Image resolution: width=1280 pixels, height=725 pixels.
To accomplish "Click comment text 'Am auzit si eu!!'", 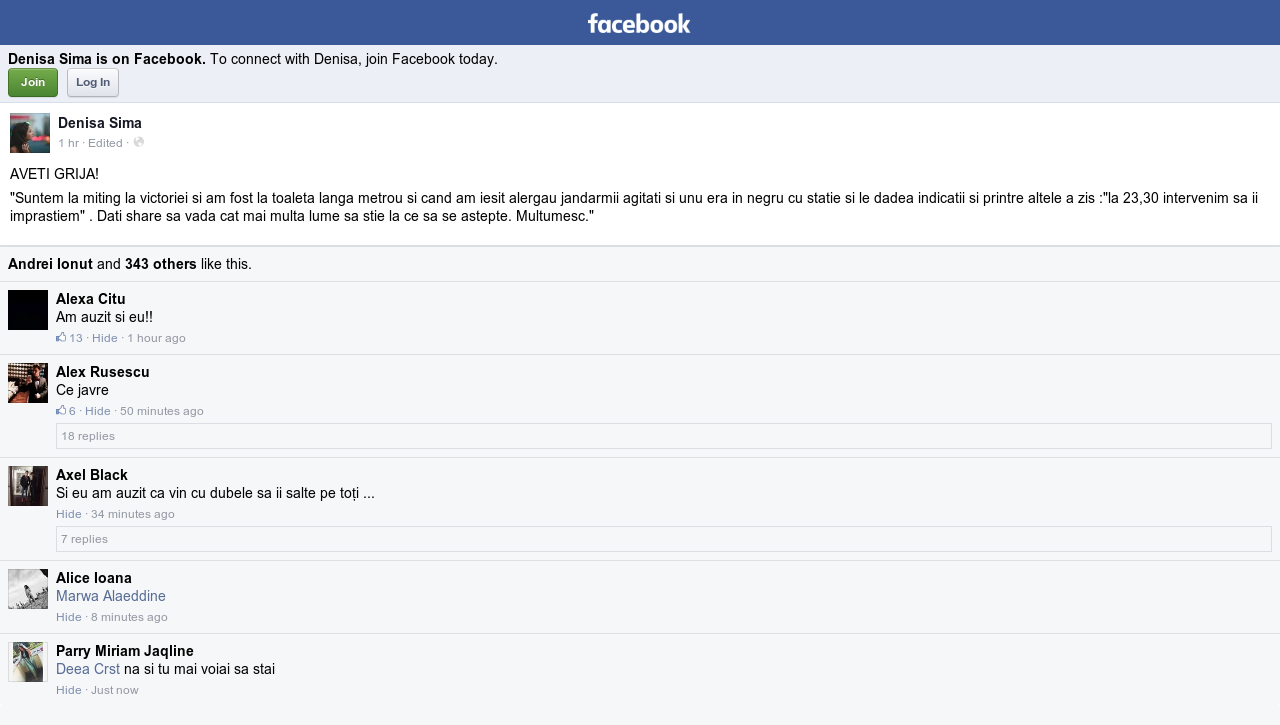I will point(104,317).
